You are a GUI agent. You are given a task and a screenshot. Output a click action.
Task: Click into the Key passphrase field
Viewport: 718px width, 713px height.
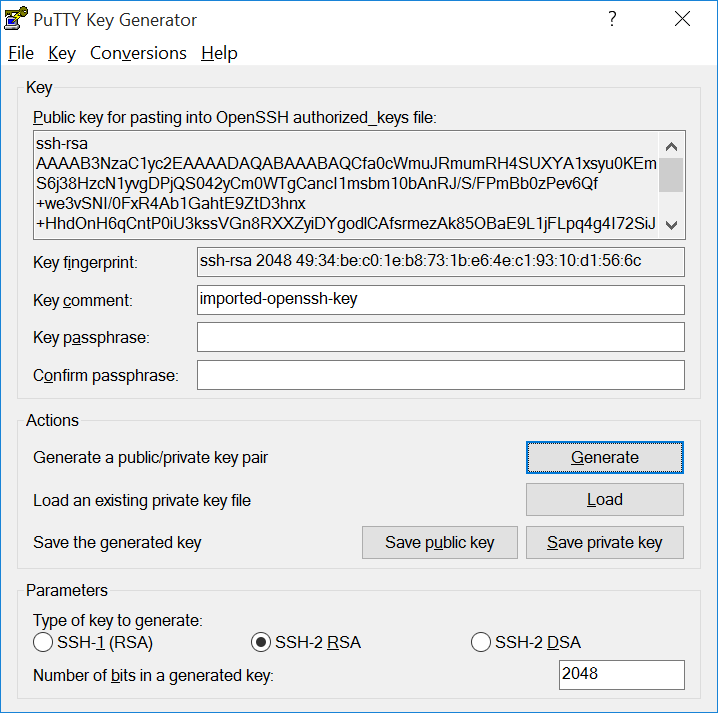pyautogui.click(x=440, y=337)
